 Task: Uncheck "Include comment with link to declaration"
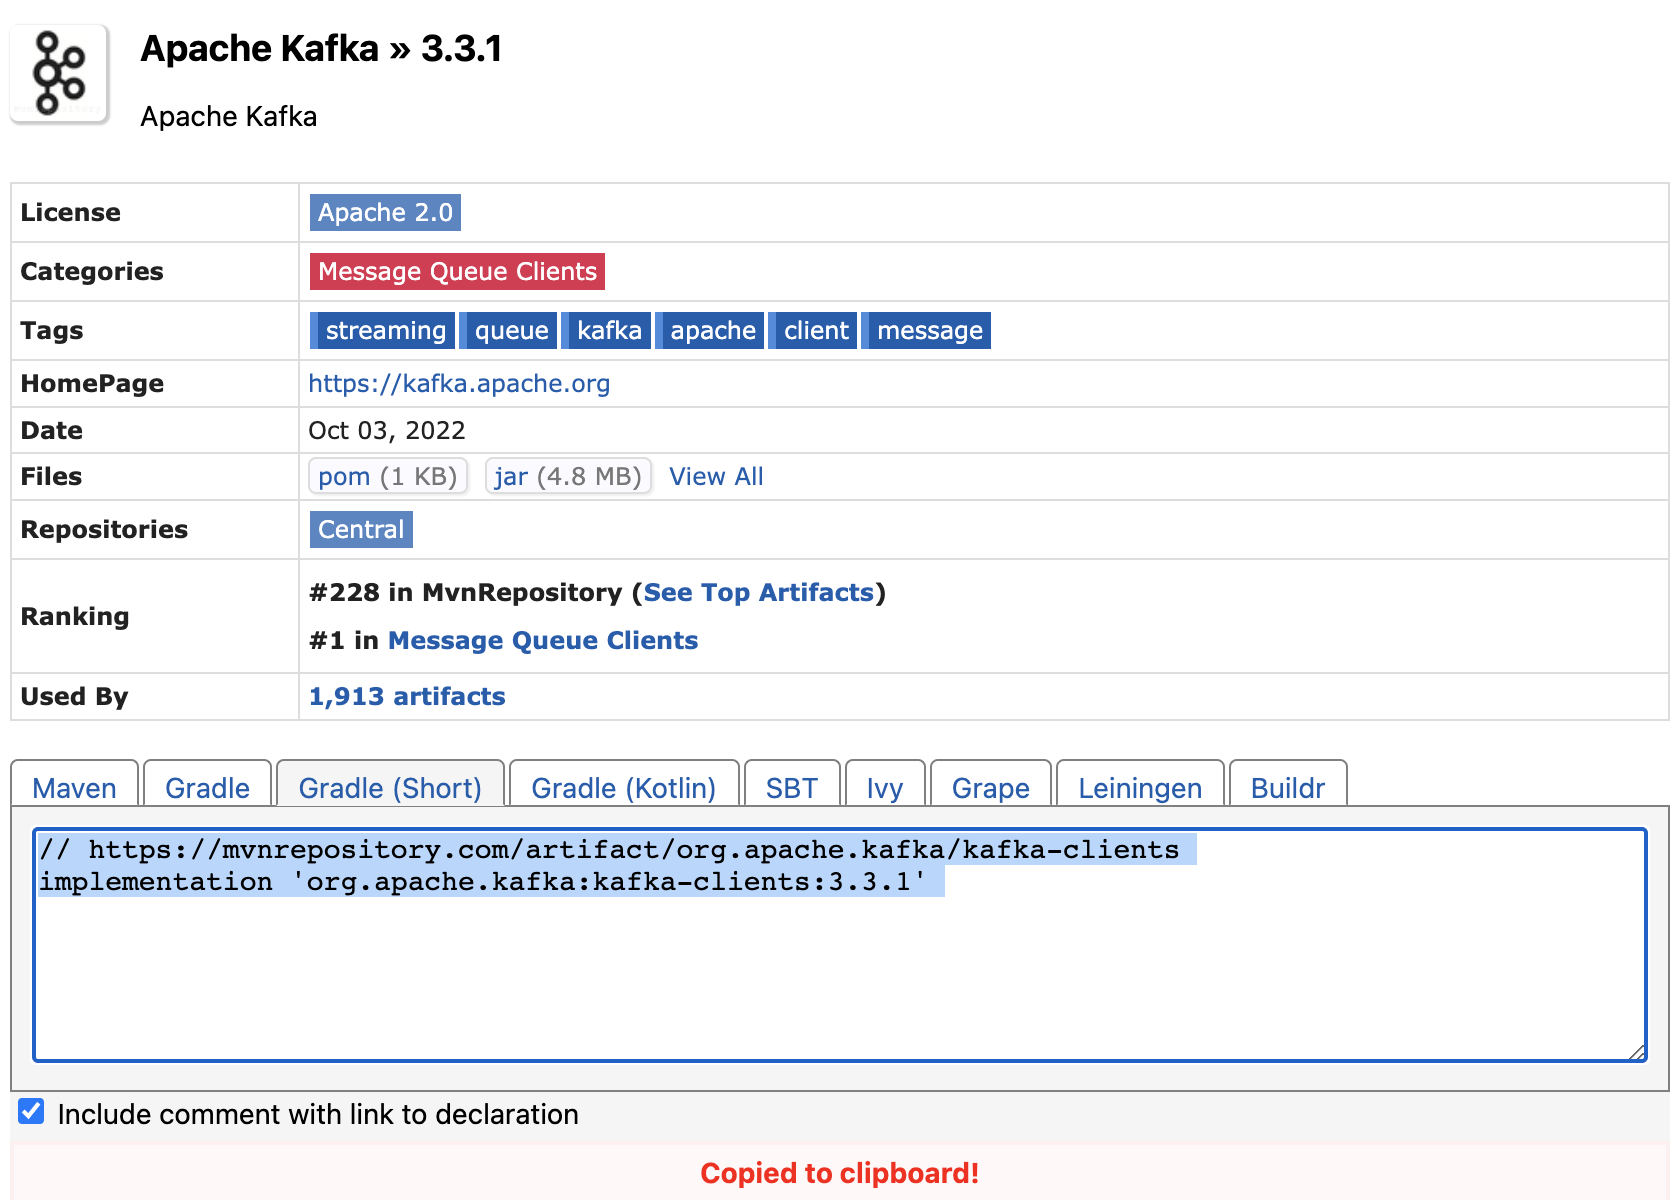[31, 1110]
